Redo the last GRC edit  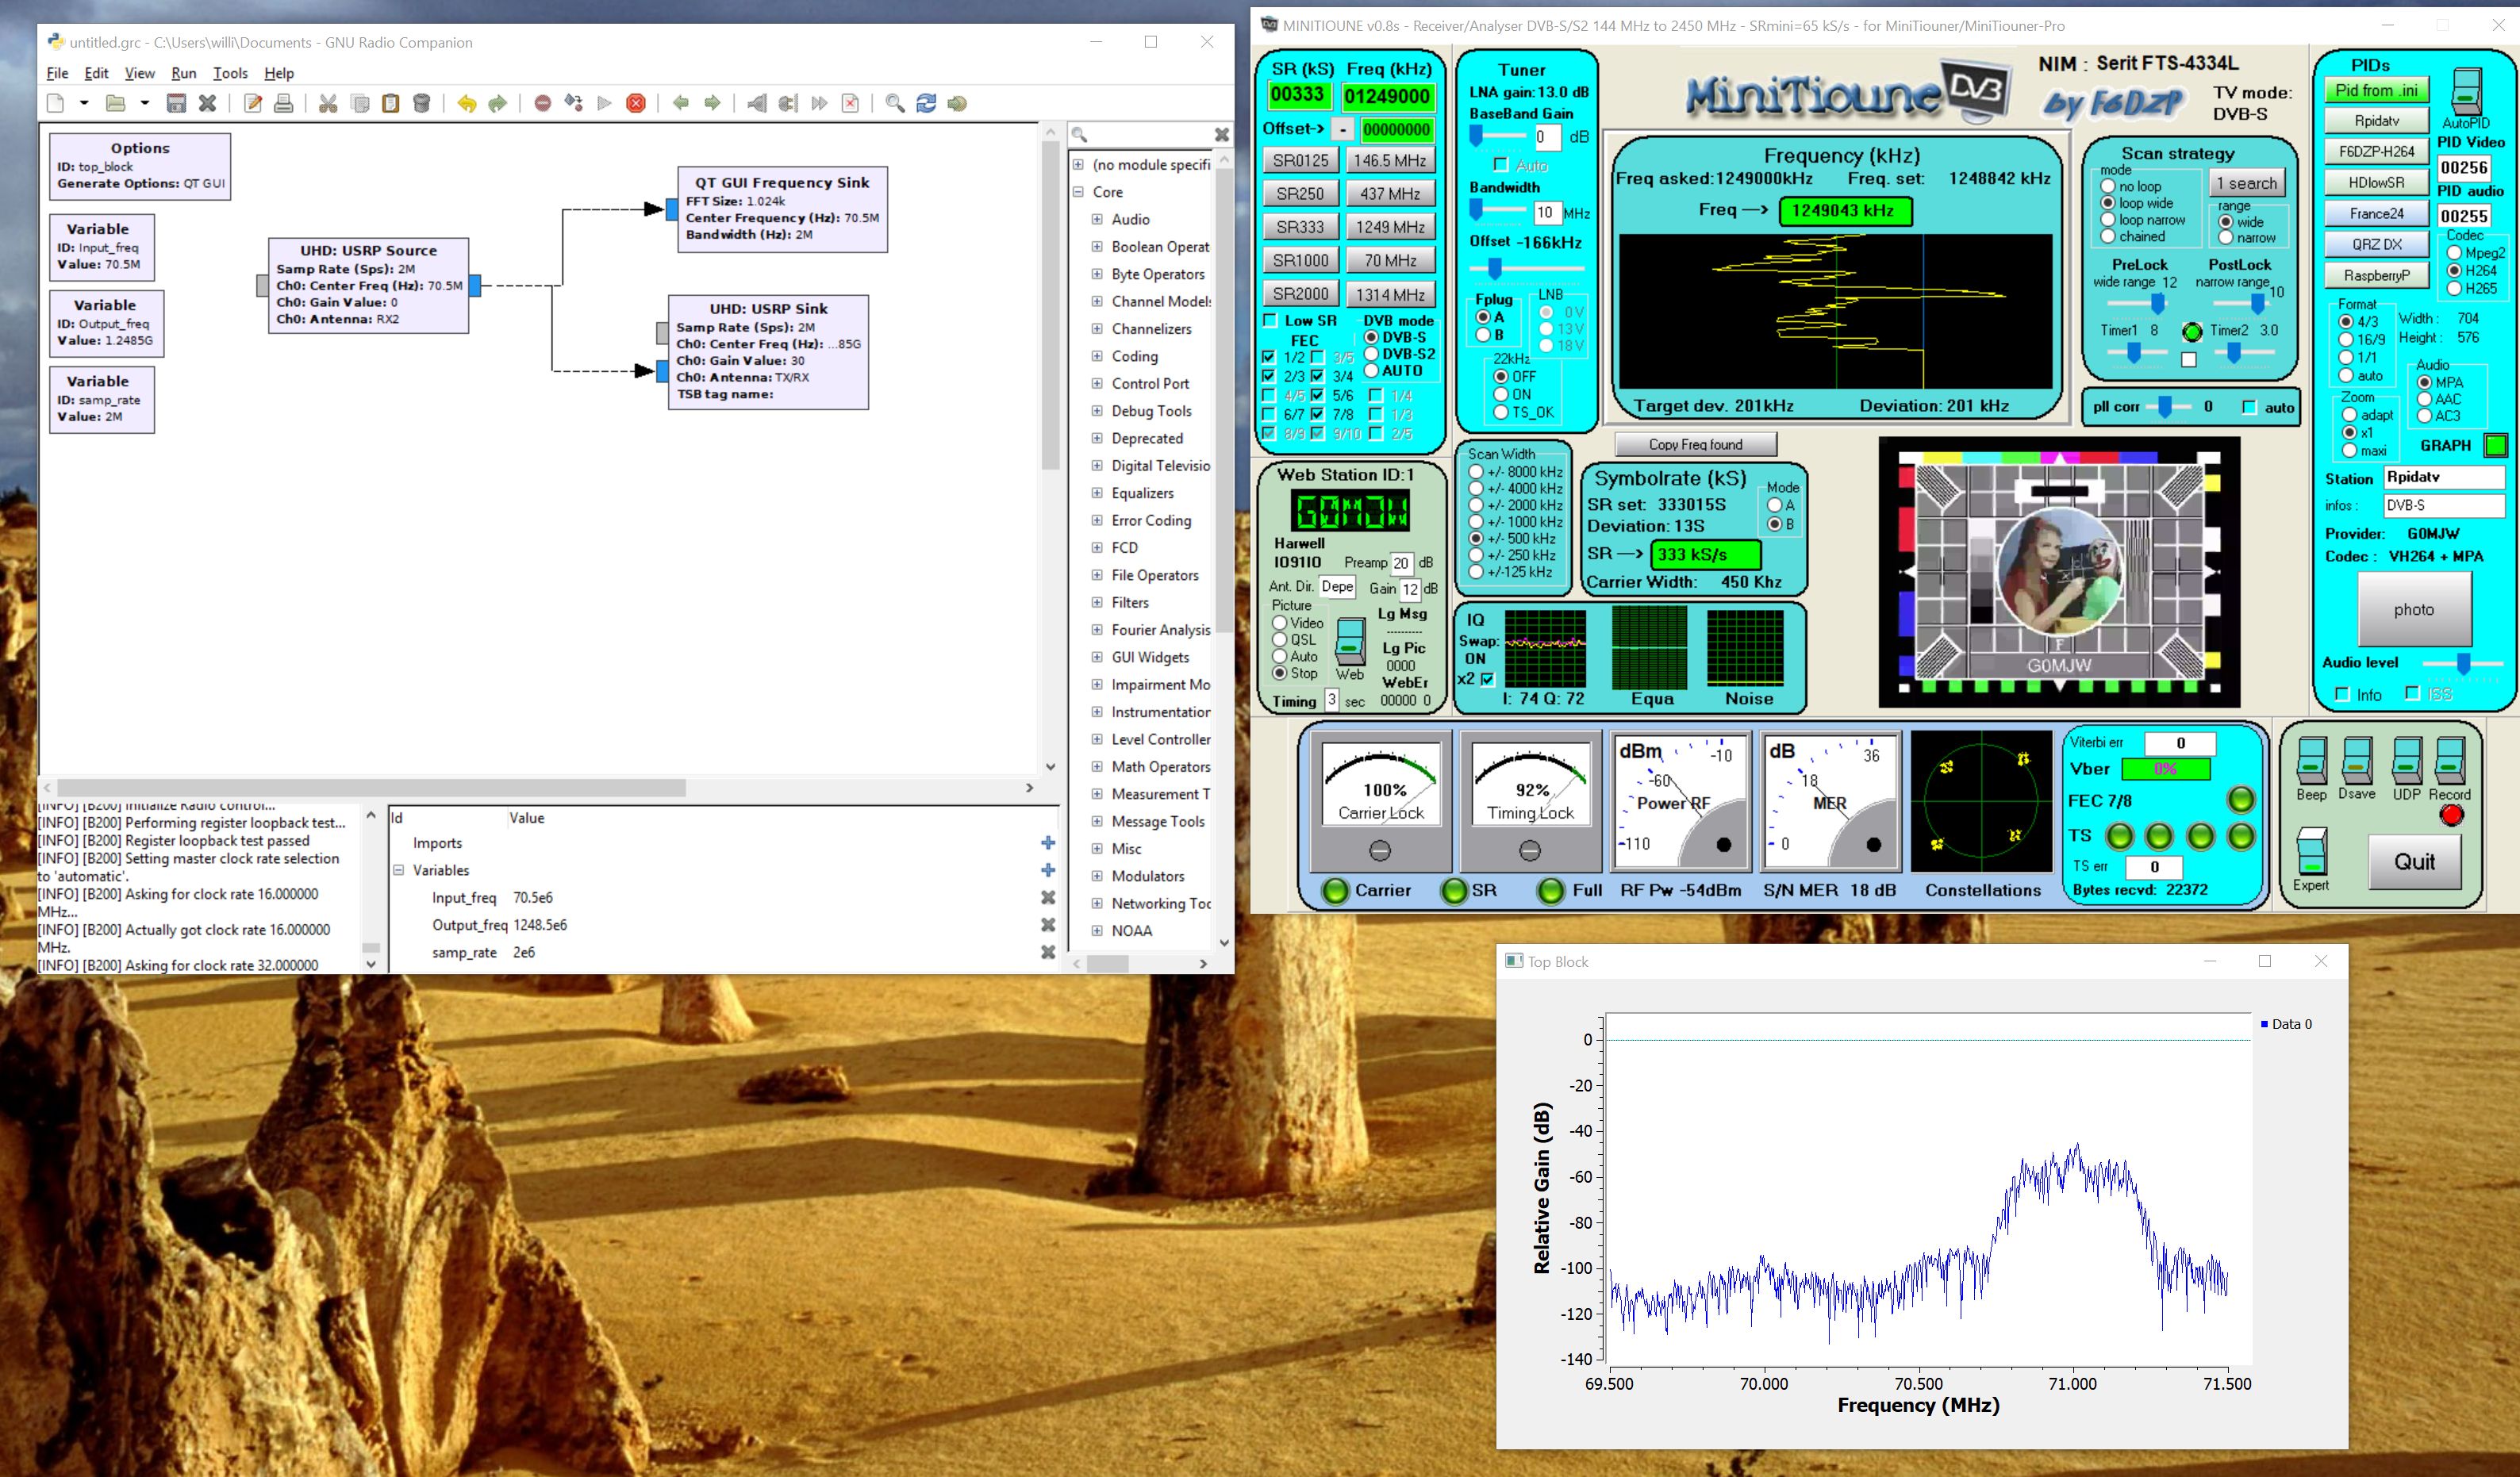[x=498, y=103]
